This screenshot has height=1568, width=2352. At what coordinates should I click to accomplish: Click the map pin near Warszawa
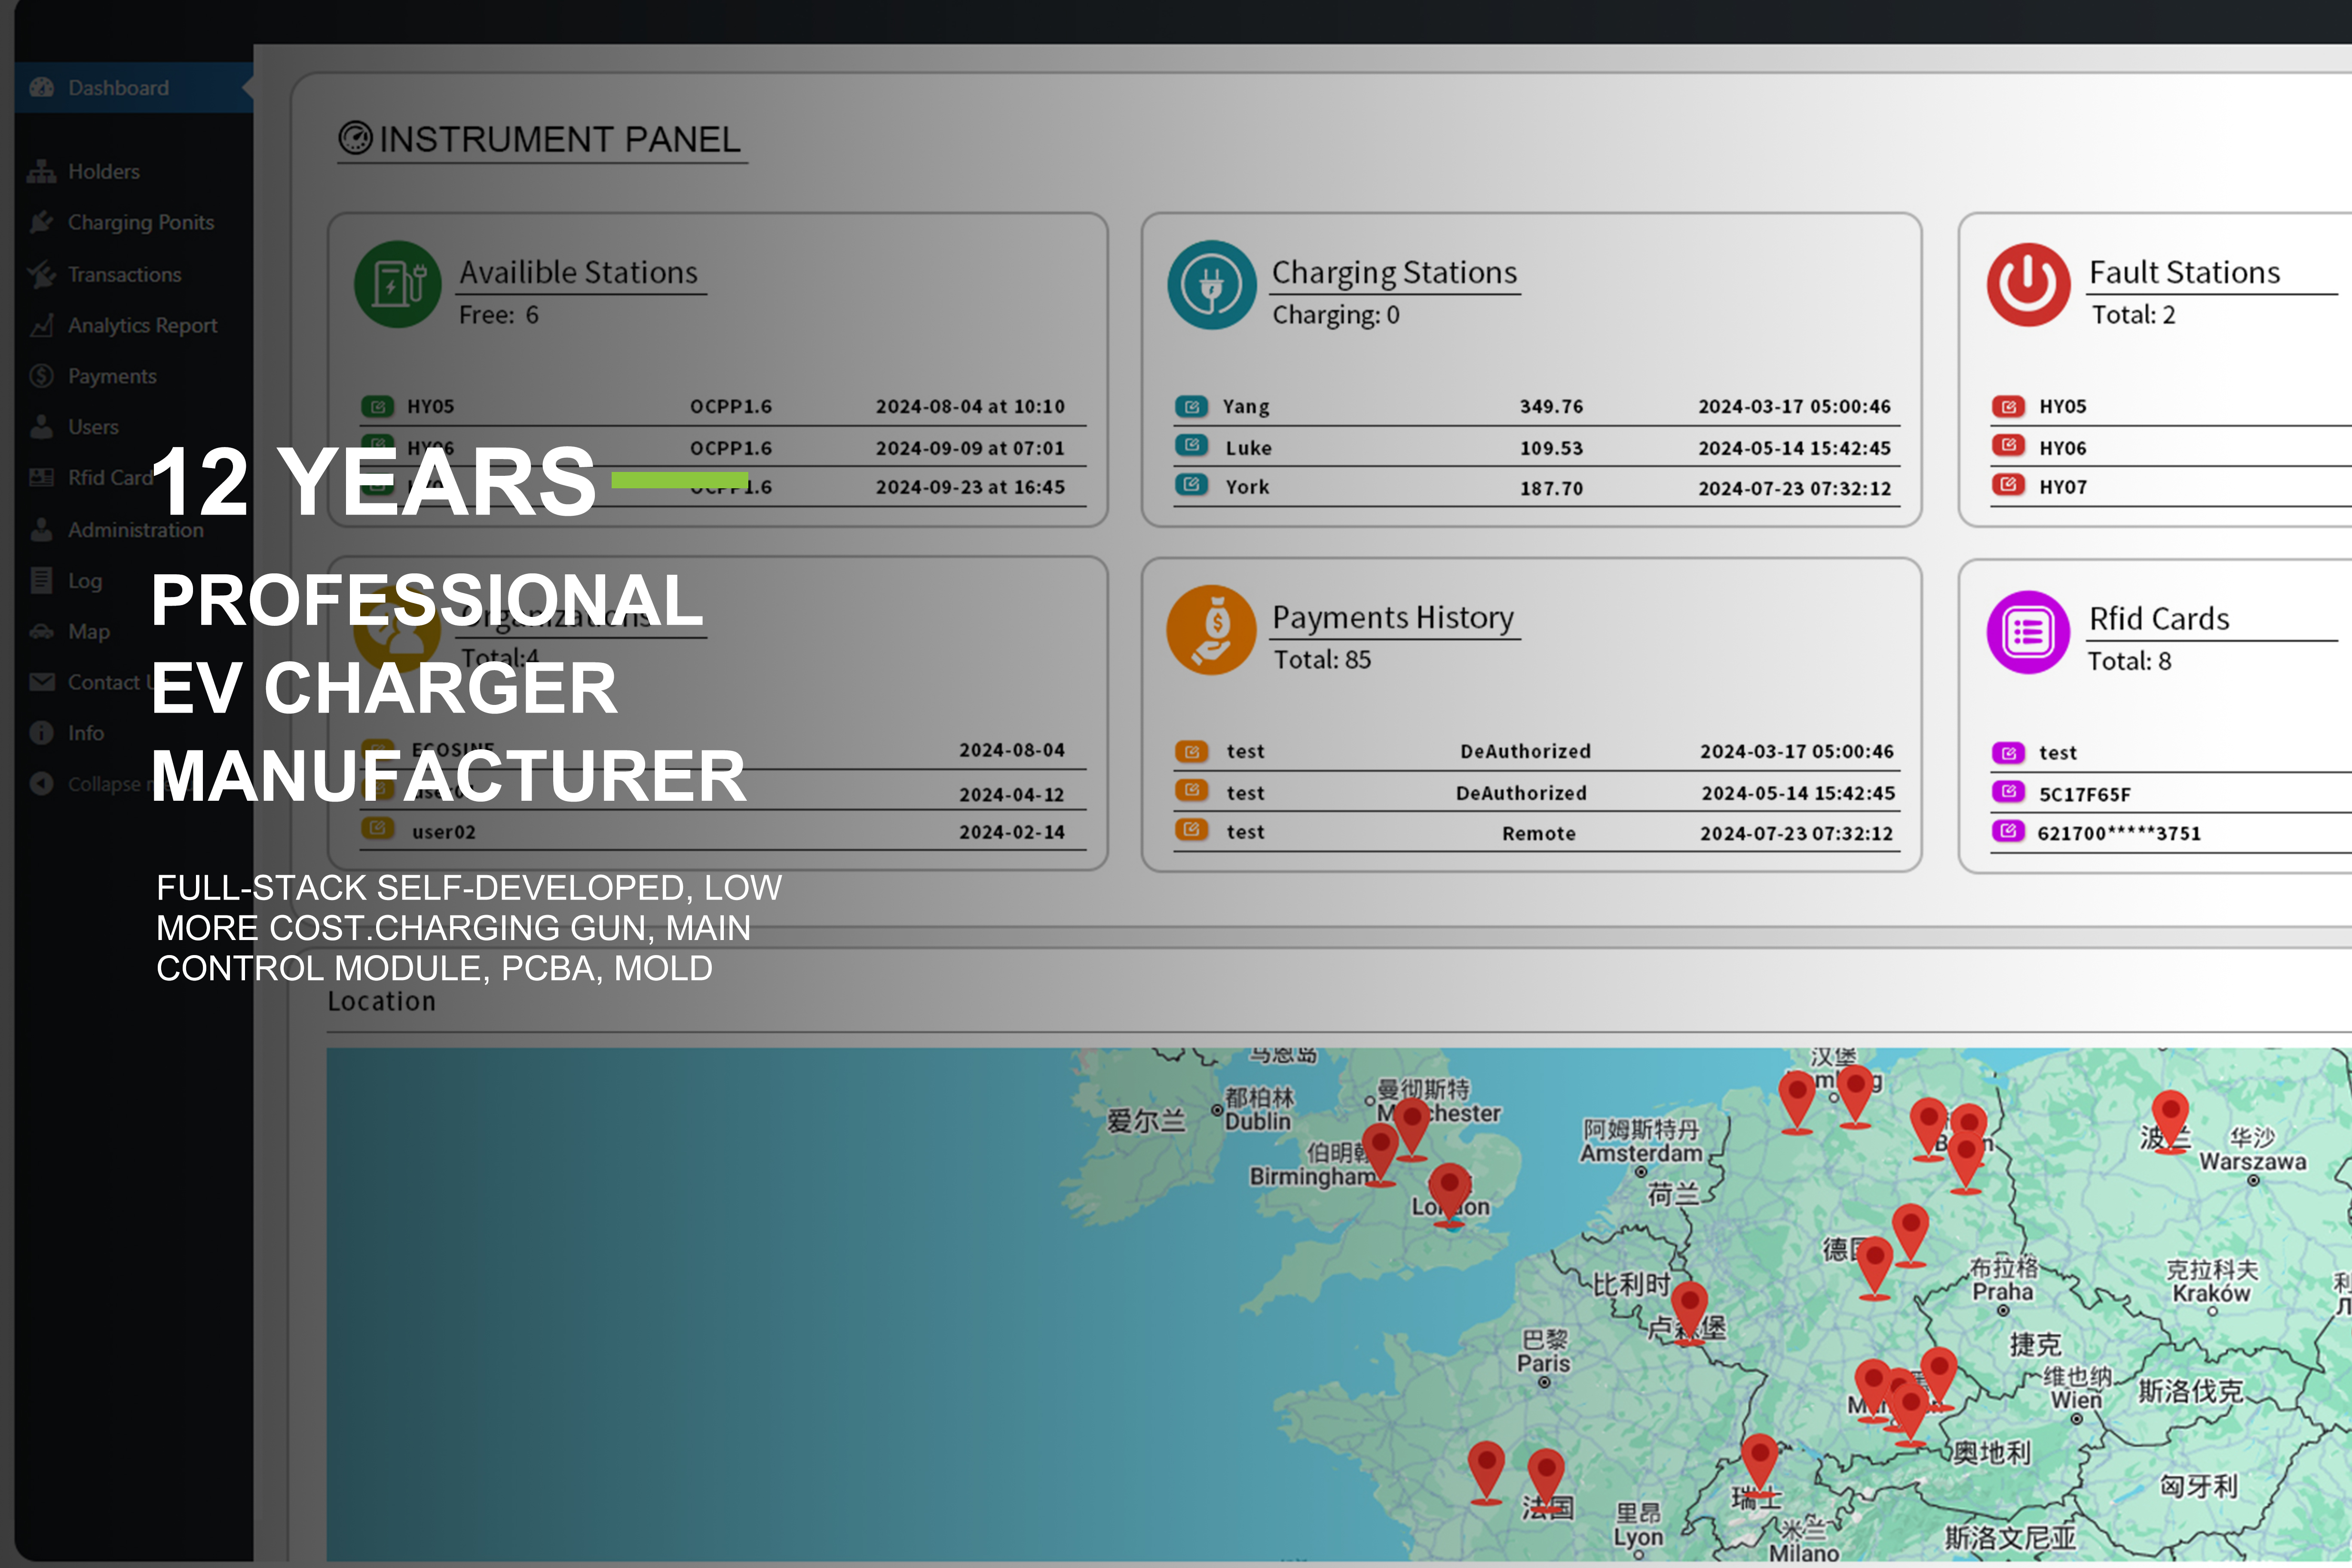(2170, 1122)
